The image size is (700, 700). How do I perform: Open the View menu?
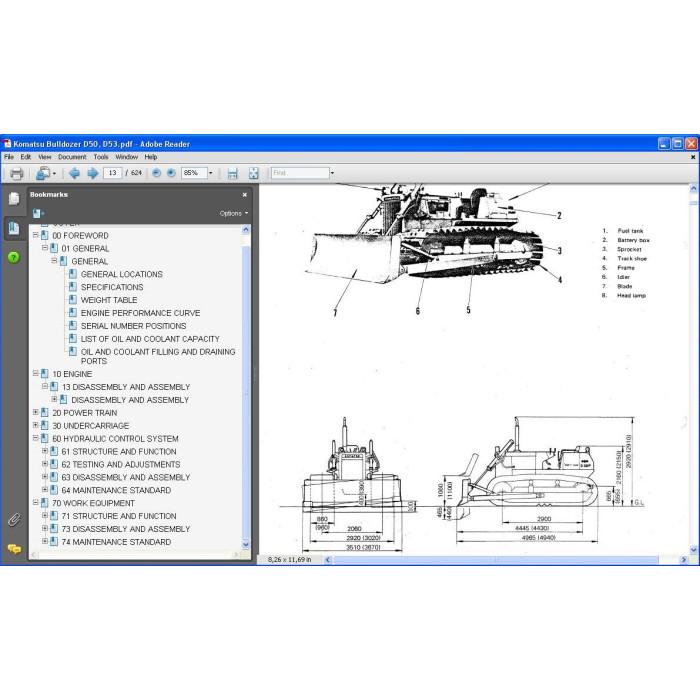click(45, 157)
